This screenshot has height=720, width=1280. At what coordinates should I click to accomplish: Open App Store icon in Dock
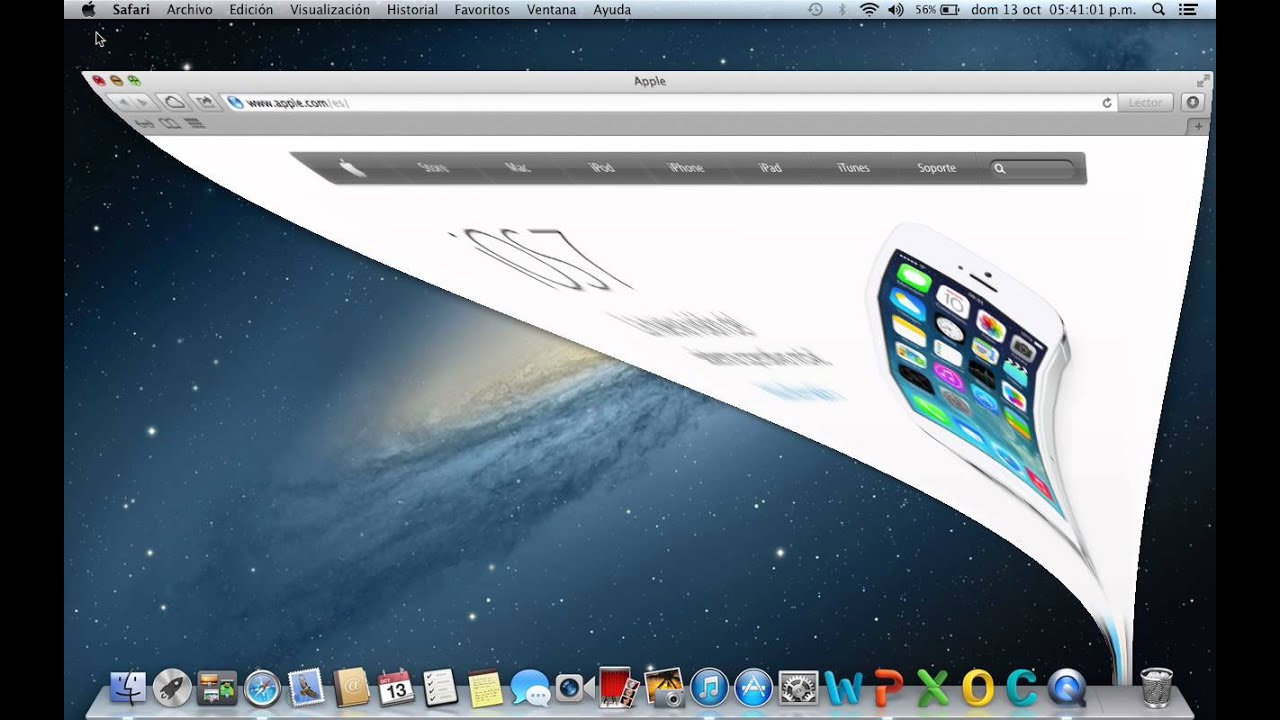[x=753, y=688]
